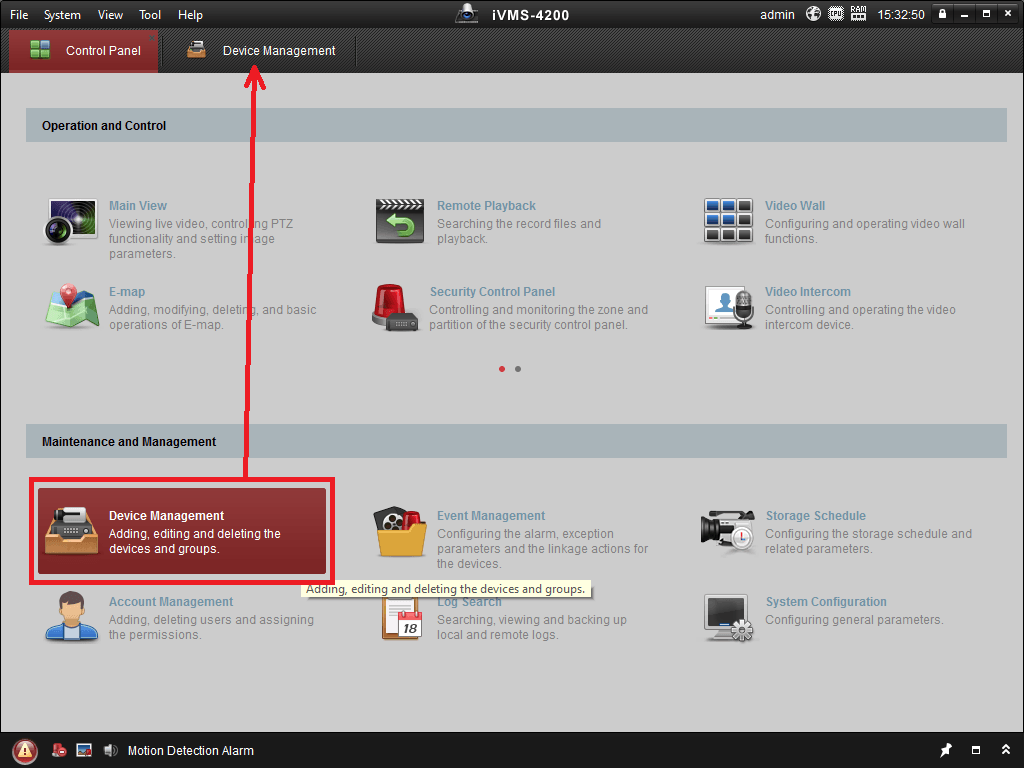This screenshot has width=1024, height=768.
Task: Click the 15:32:50 clock display
Action: pos(901,14)
